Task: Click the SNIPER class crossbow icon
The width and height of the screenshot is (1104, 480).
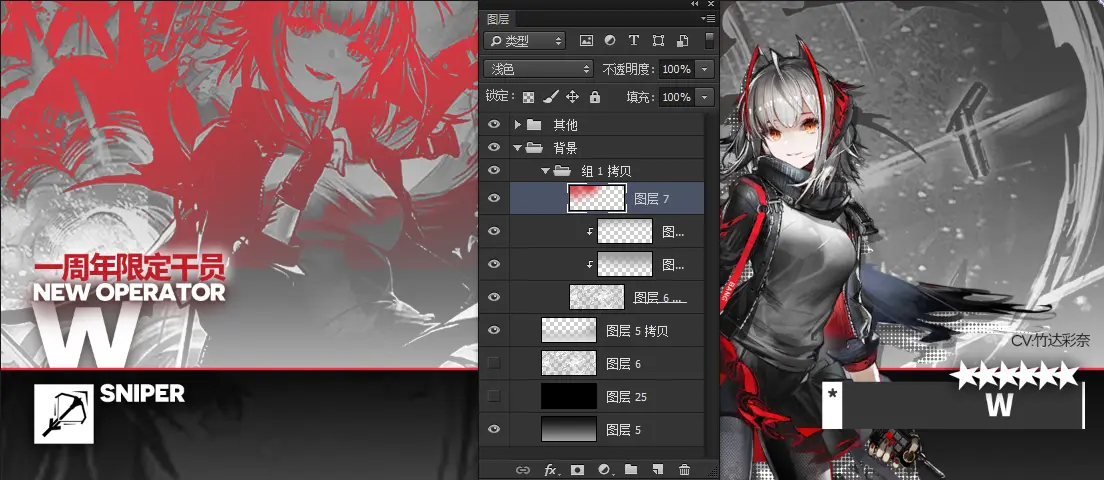Action: pos(63,414)
